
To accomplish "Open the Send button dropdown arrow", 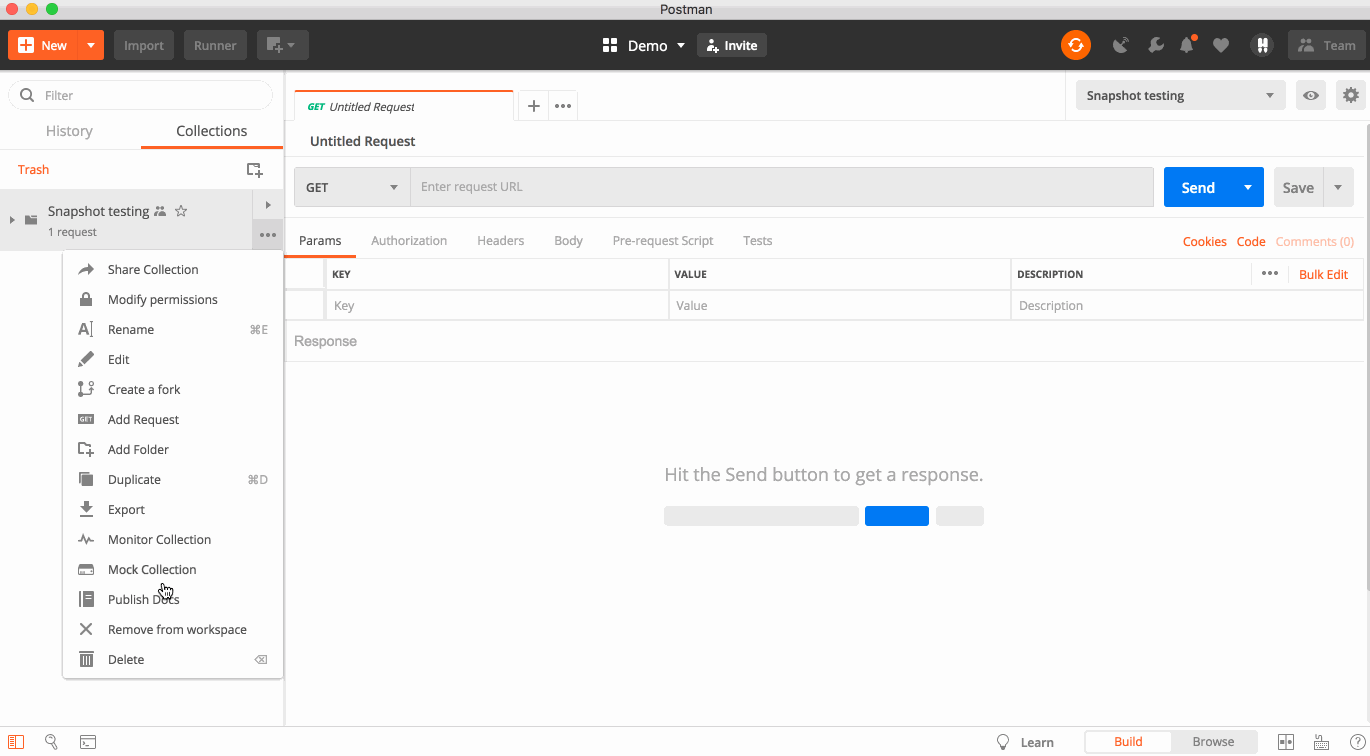I will point(1248,187).
